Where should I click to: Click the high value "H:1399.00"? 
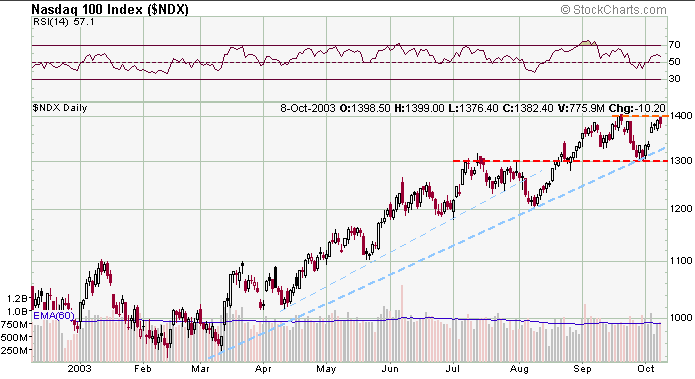(x=419, y=108)
